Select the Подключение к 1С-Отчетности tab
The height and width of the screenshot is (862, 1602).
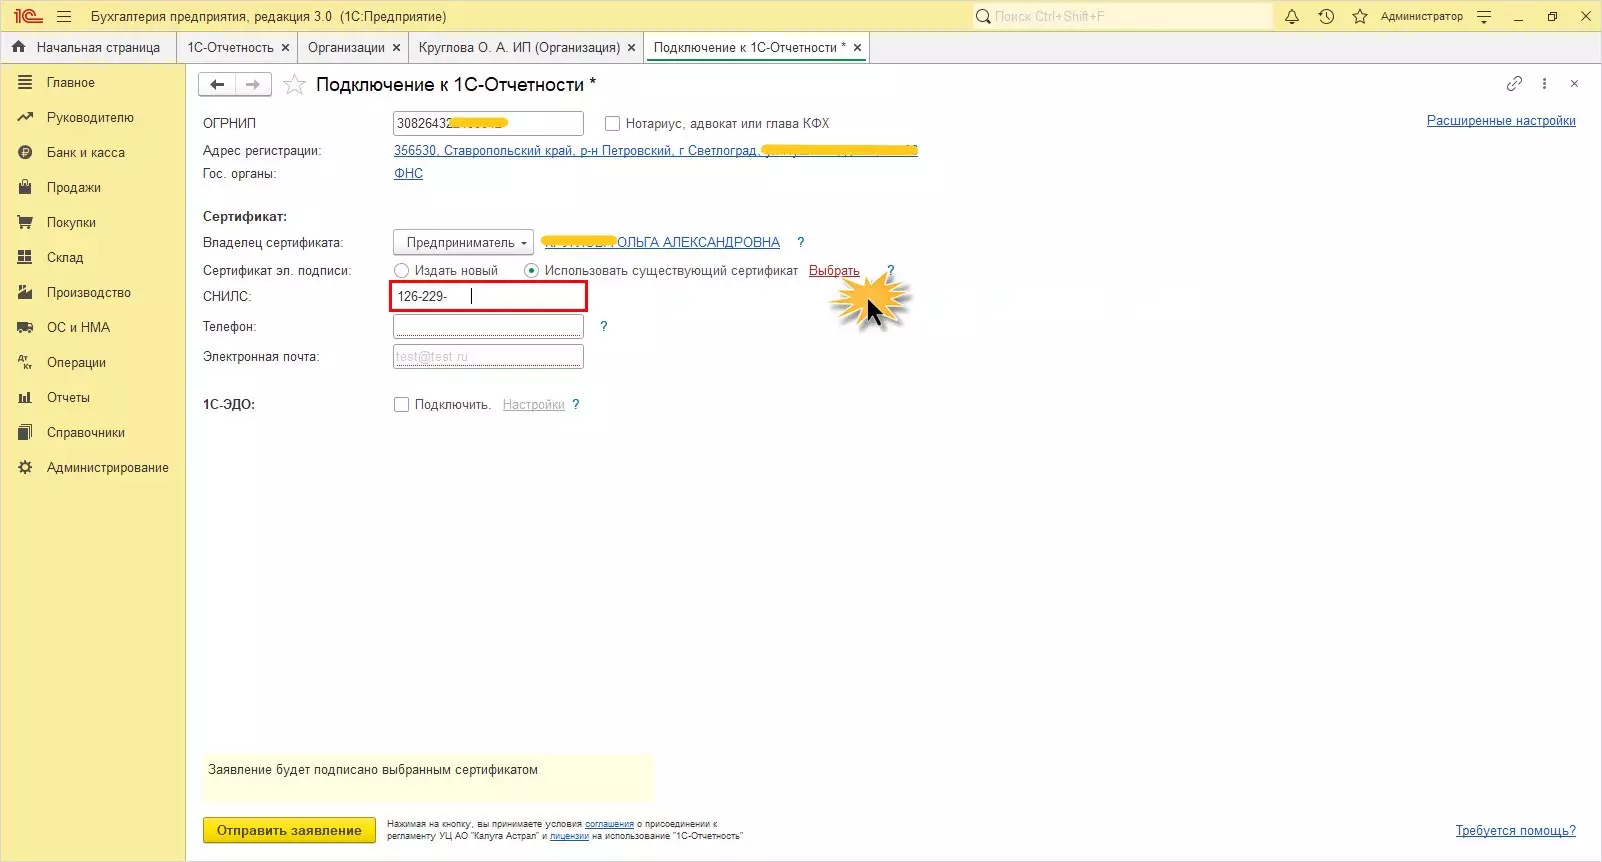click(x=749, y=47)
